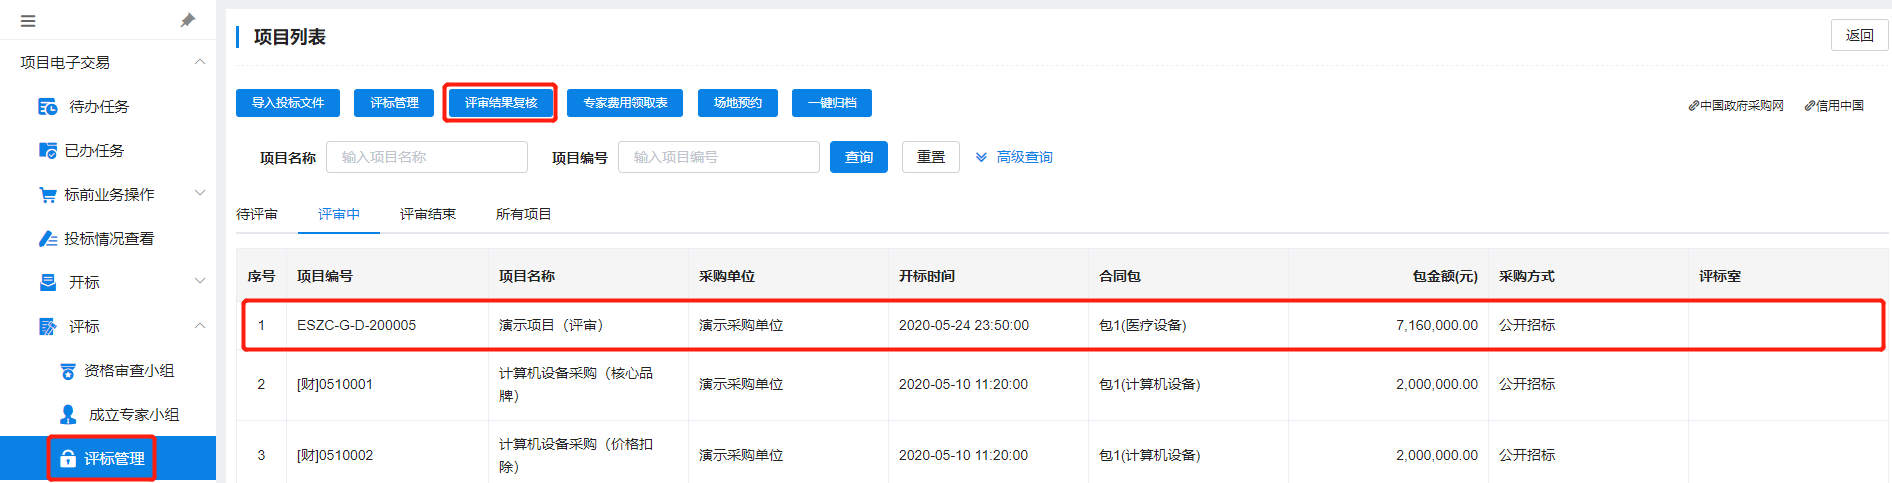Open 已办任务 in the sidebar
The image size is (1892, 483).
(94, 151)
